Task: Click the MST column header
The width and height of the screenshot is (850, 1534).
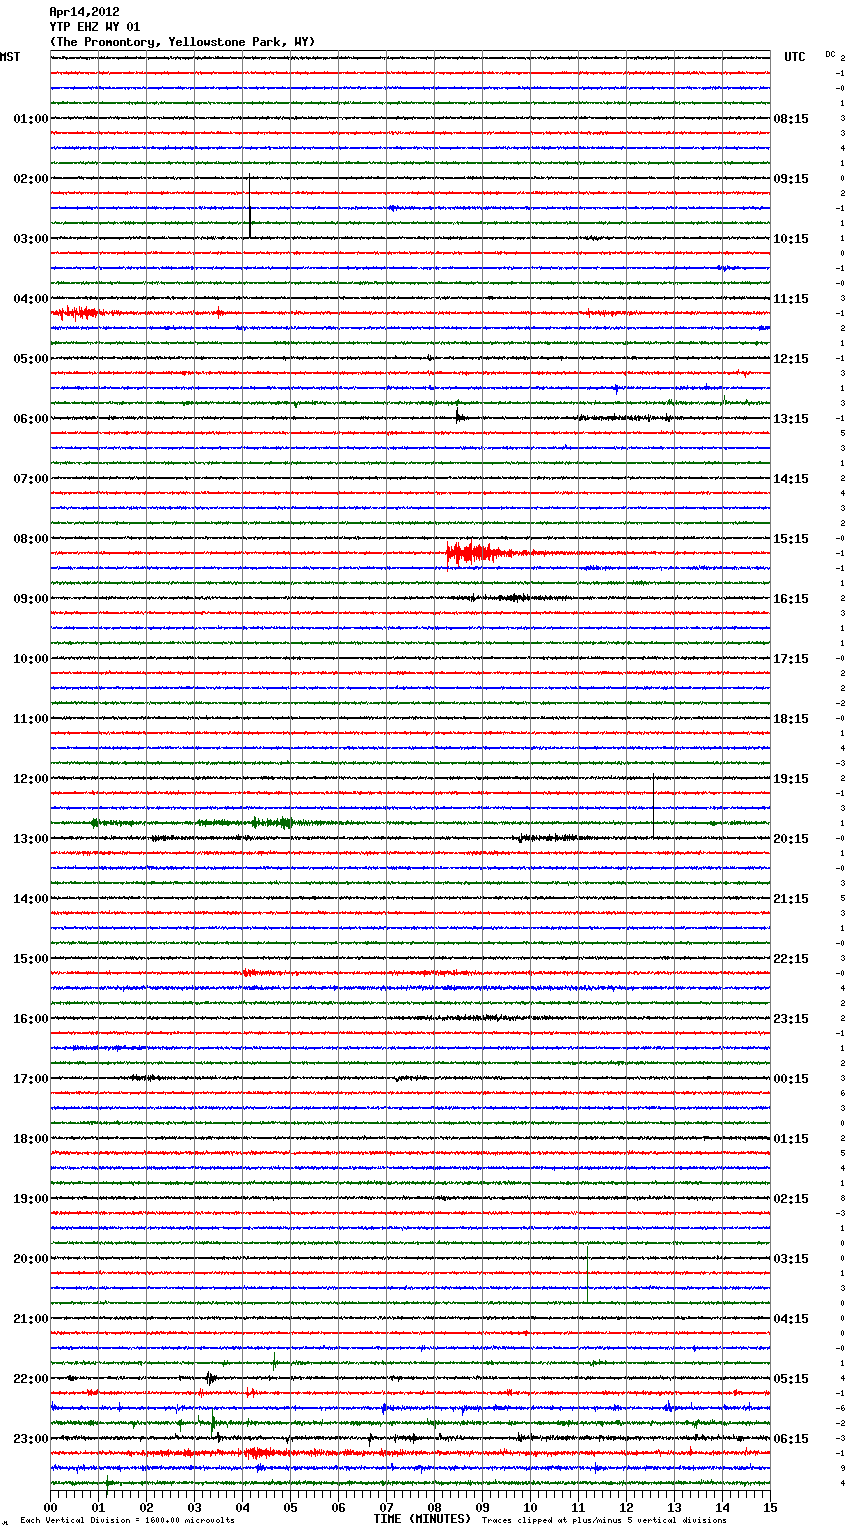Action: [x=10, y=57]
